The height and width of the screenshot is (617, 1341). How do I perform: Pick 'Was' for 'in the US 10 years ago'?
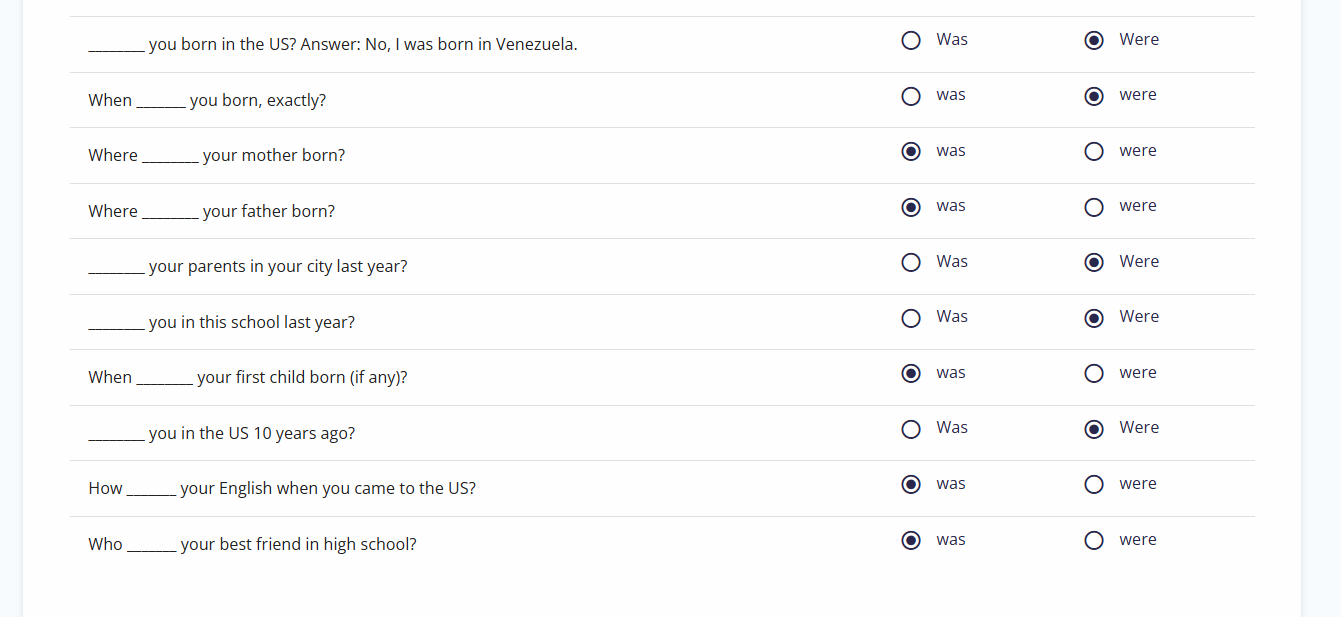[911, 429]
